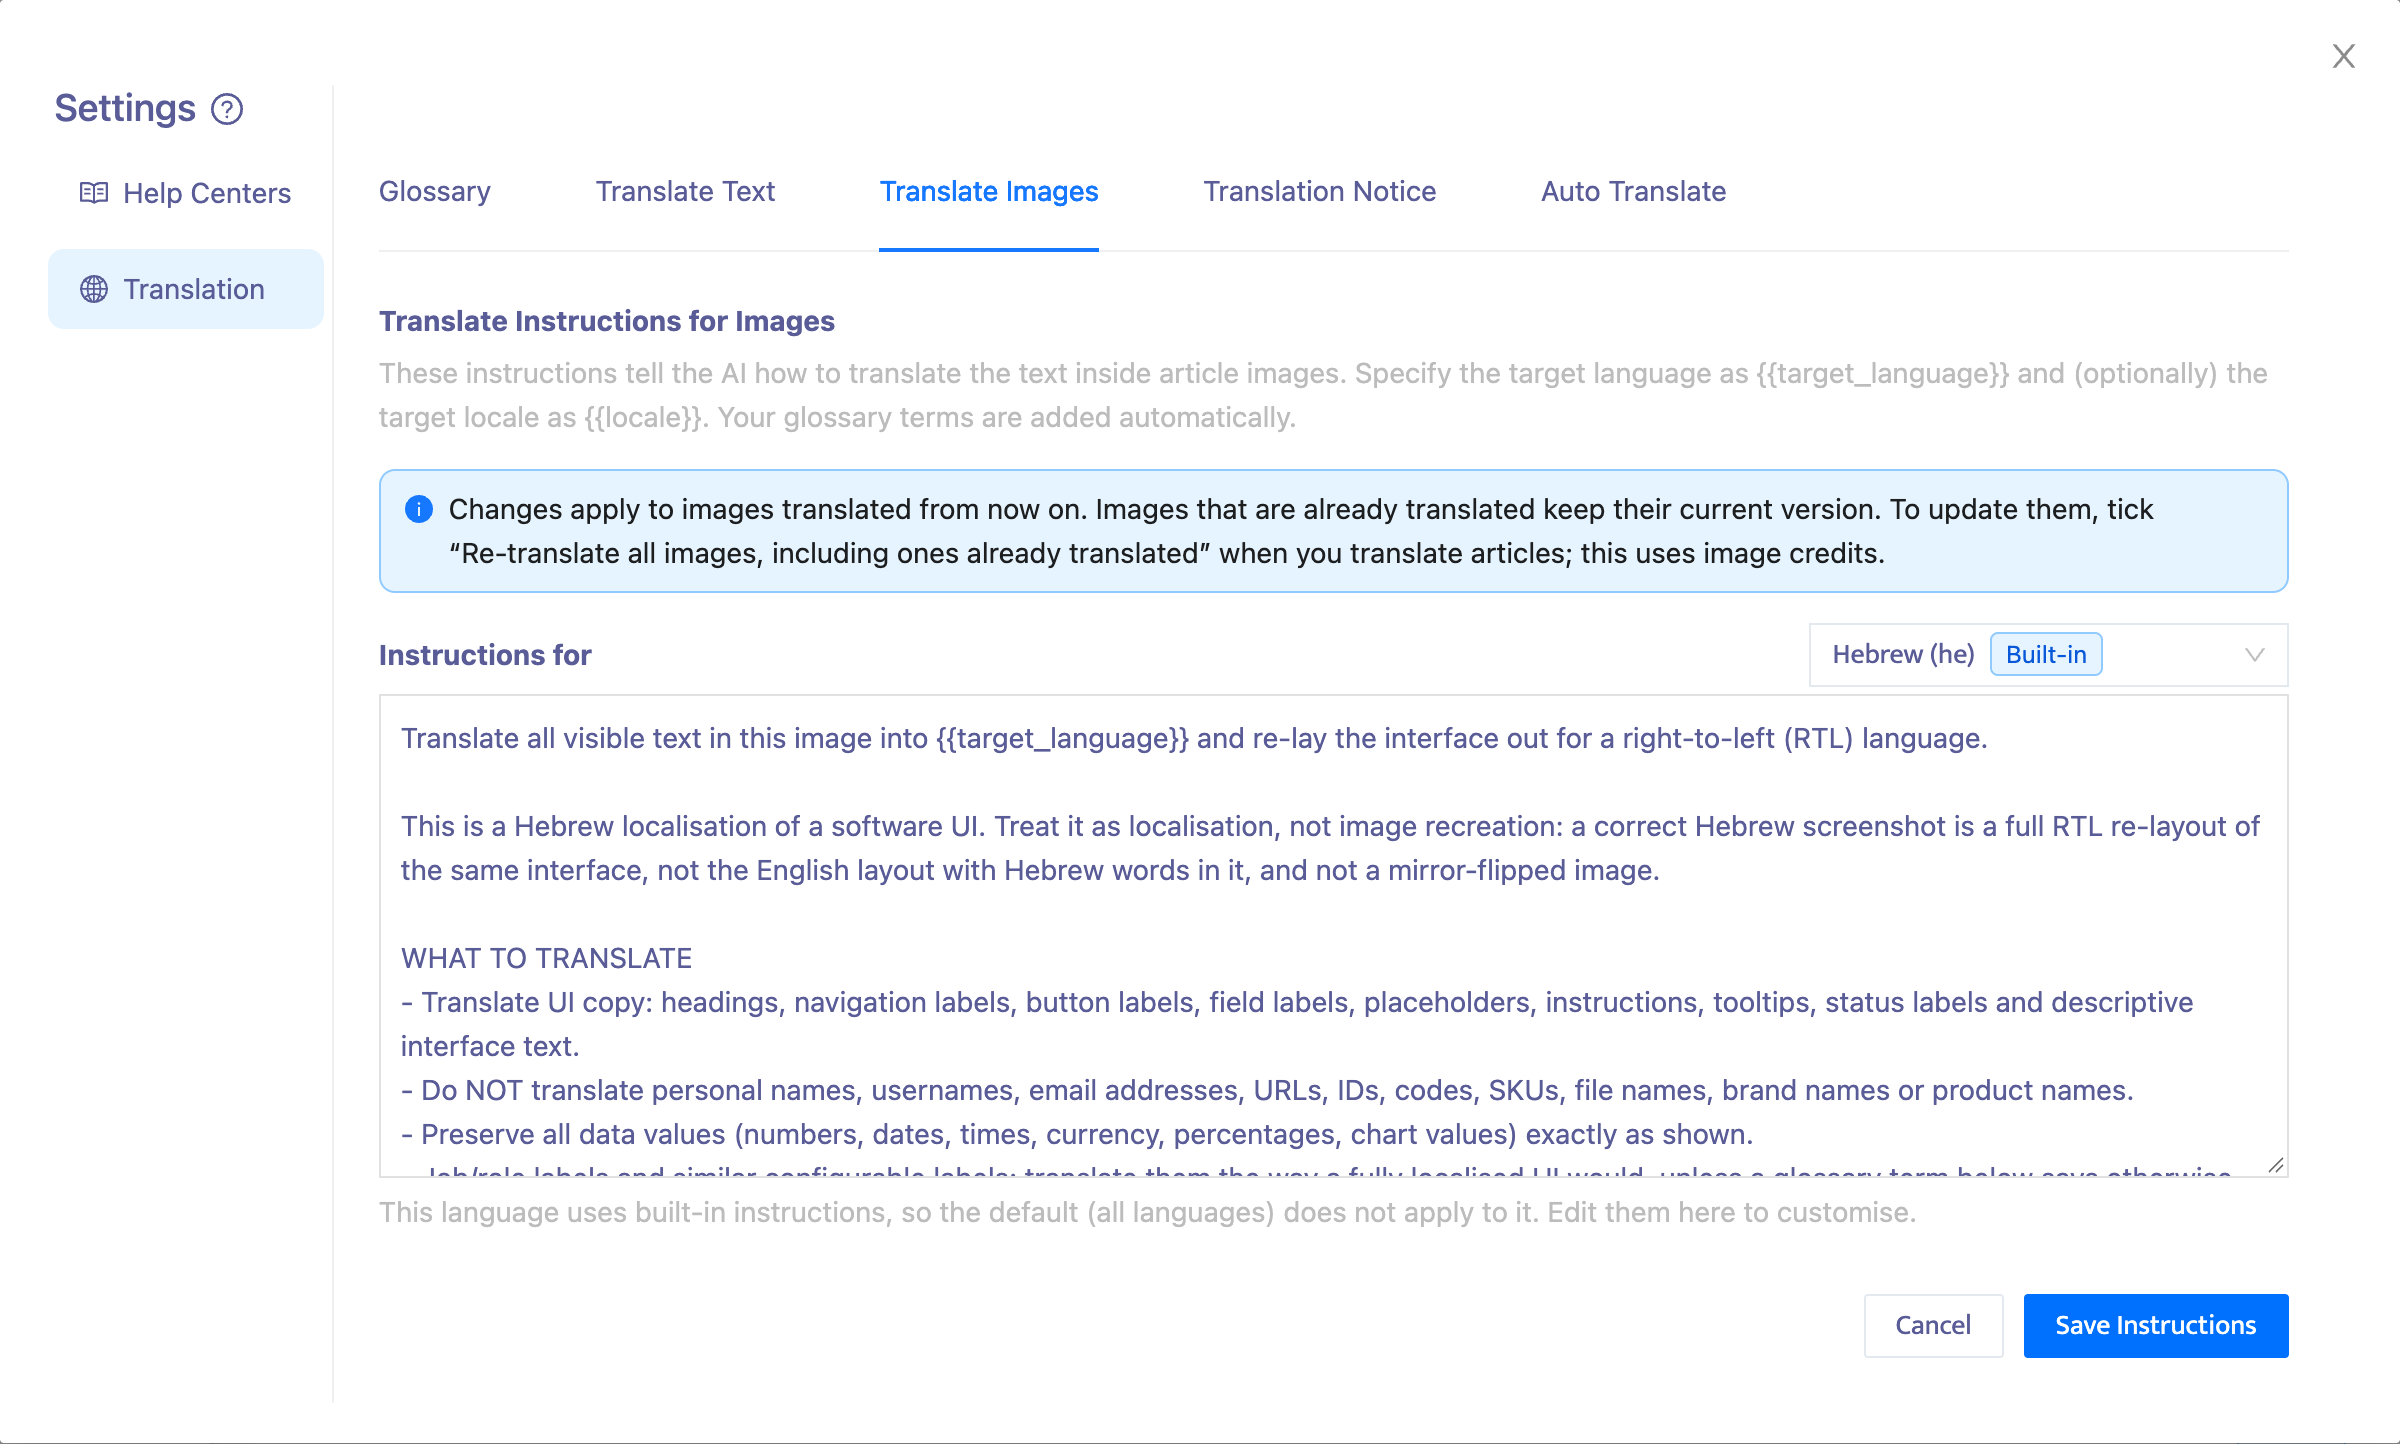Click inside the image instructions text area
Image resolution: width=2400 pixels, height=1444 pixels.
tap(1333, 936)
